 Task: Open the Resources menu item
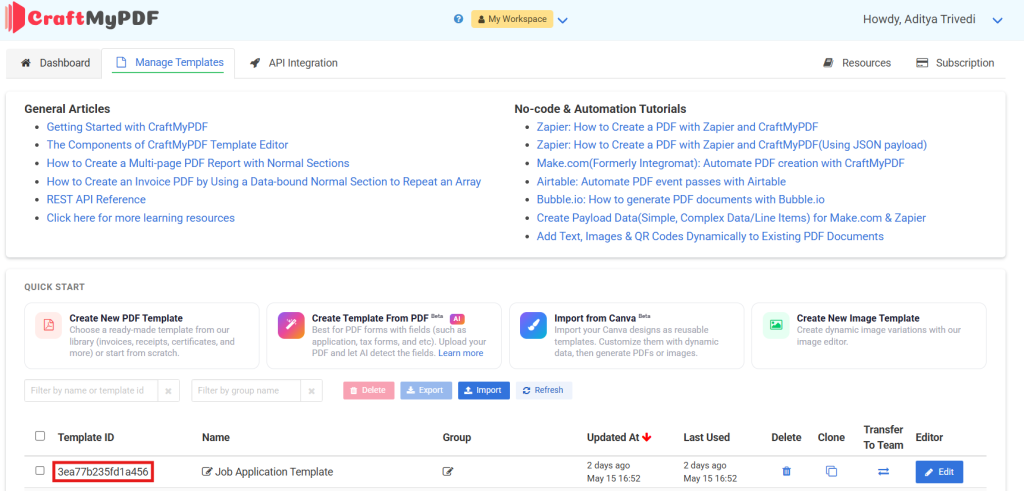[857, 63]
